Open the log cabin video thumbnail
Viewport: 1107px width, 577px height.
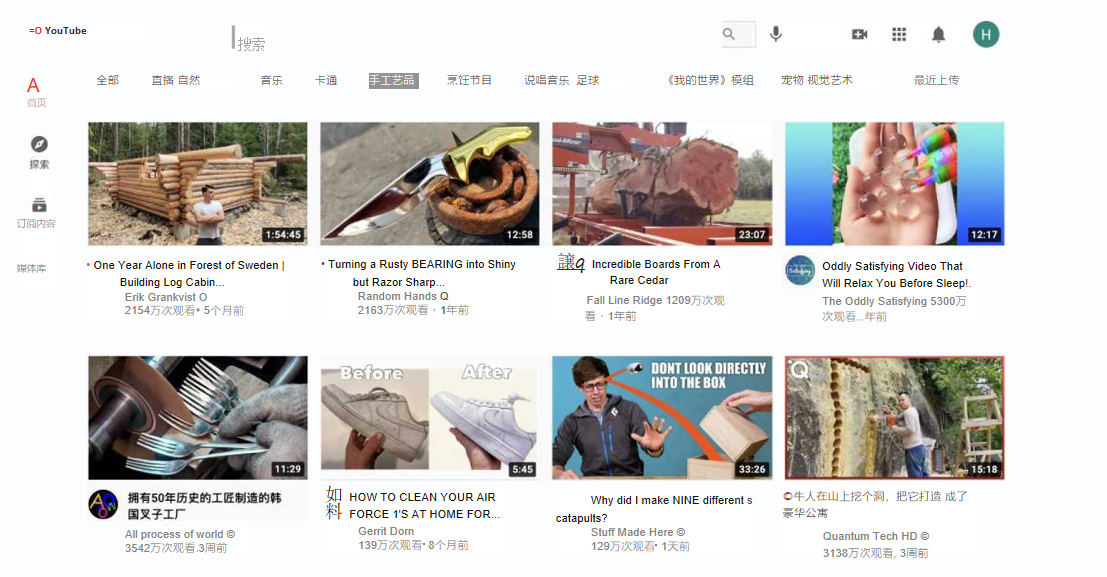tap(197, 184)
